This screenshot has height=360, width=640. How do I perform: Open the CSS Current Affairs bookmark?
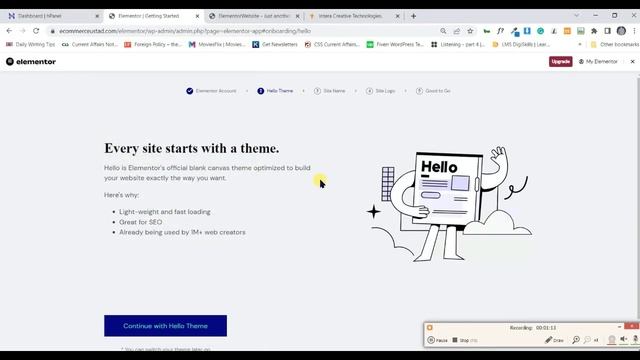click(332, 44)
